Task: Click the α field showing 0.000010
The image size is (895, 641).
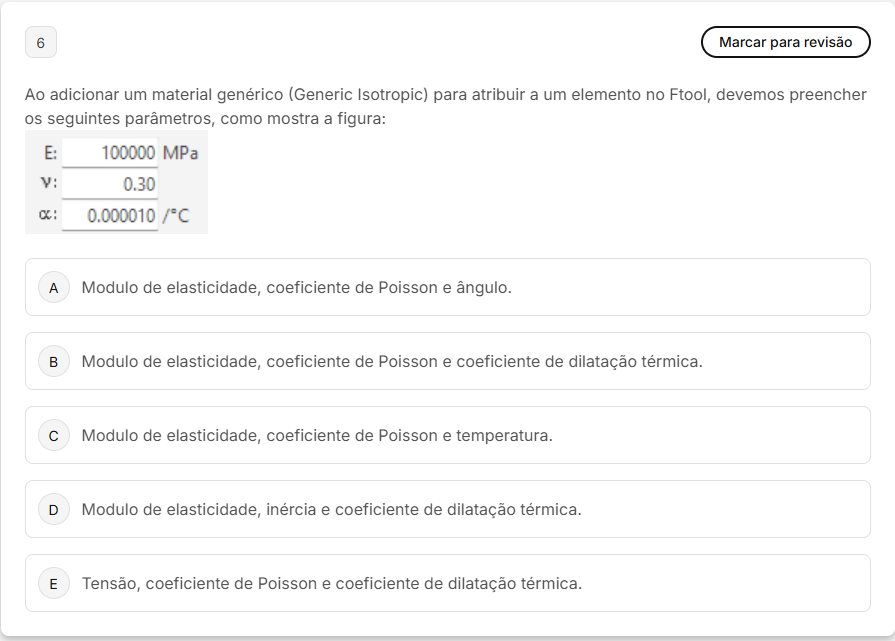Action: coord(110,215)
